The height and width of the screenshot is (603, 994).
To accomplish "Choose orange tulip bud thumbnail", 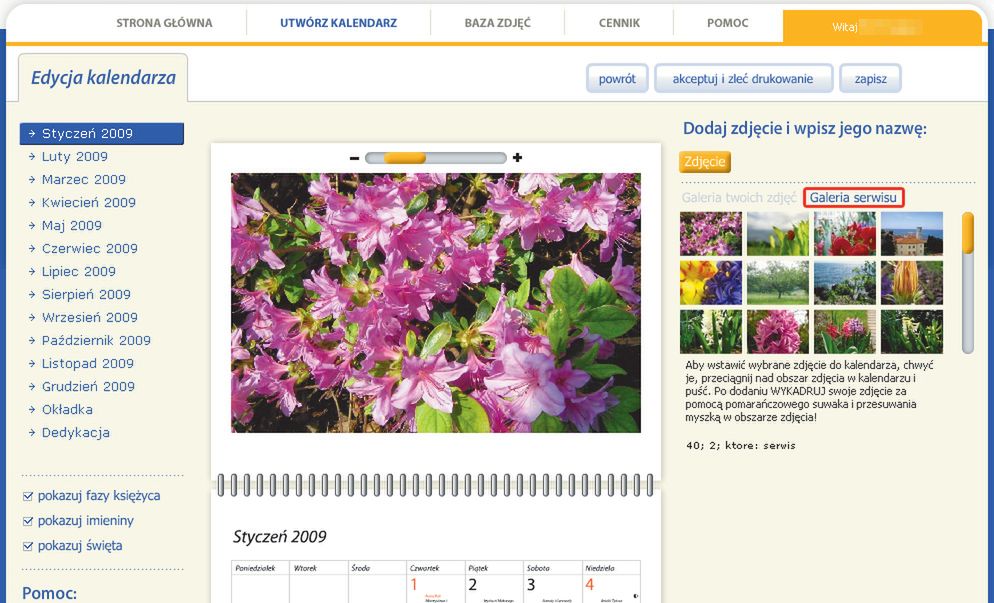I will click(x=912, y=283).
